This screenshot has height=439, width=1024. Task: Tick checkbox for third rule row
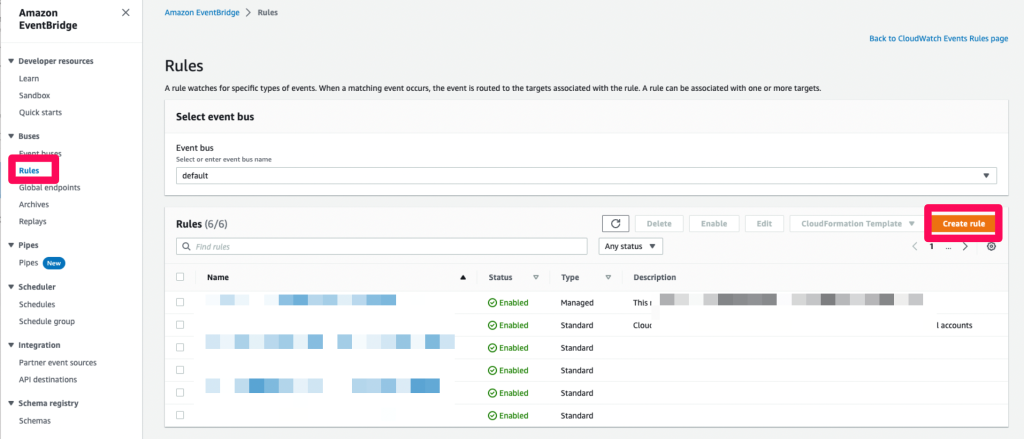tap(180, 348)
